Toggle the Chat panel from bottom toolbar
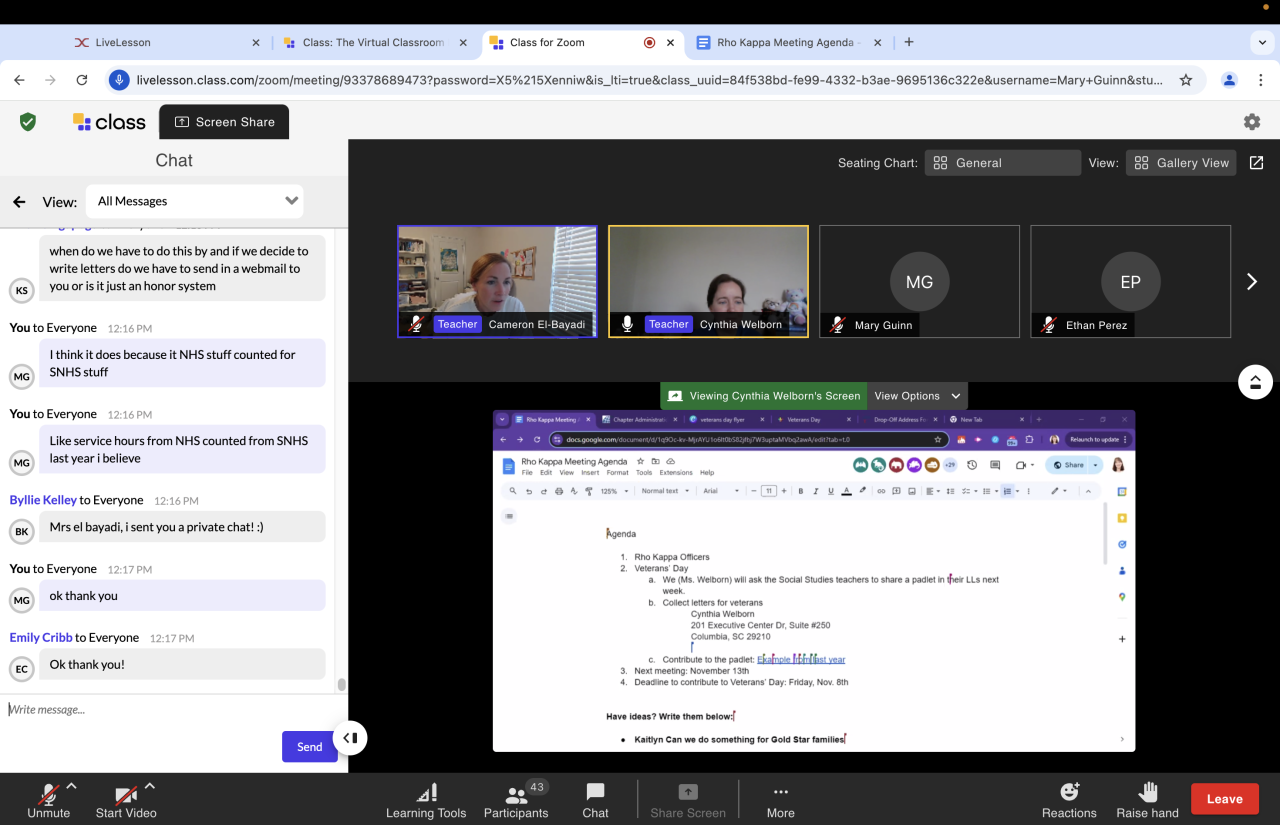Image resolution: width=1280 pixels, height=825 pixels. 595,800
